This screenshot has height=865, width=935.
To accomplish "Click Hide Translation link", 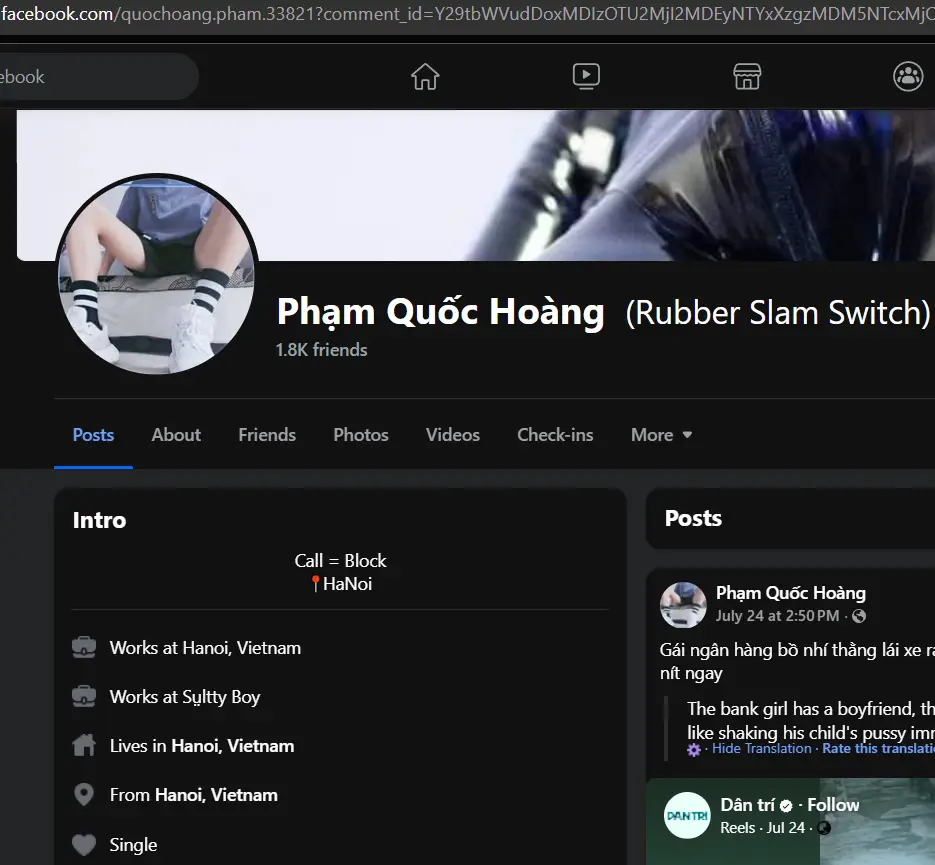I will pyautogui.click(x=761, y=749).
